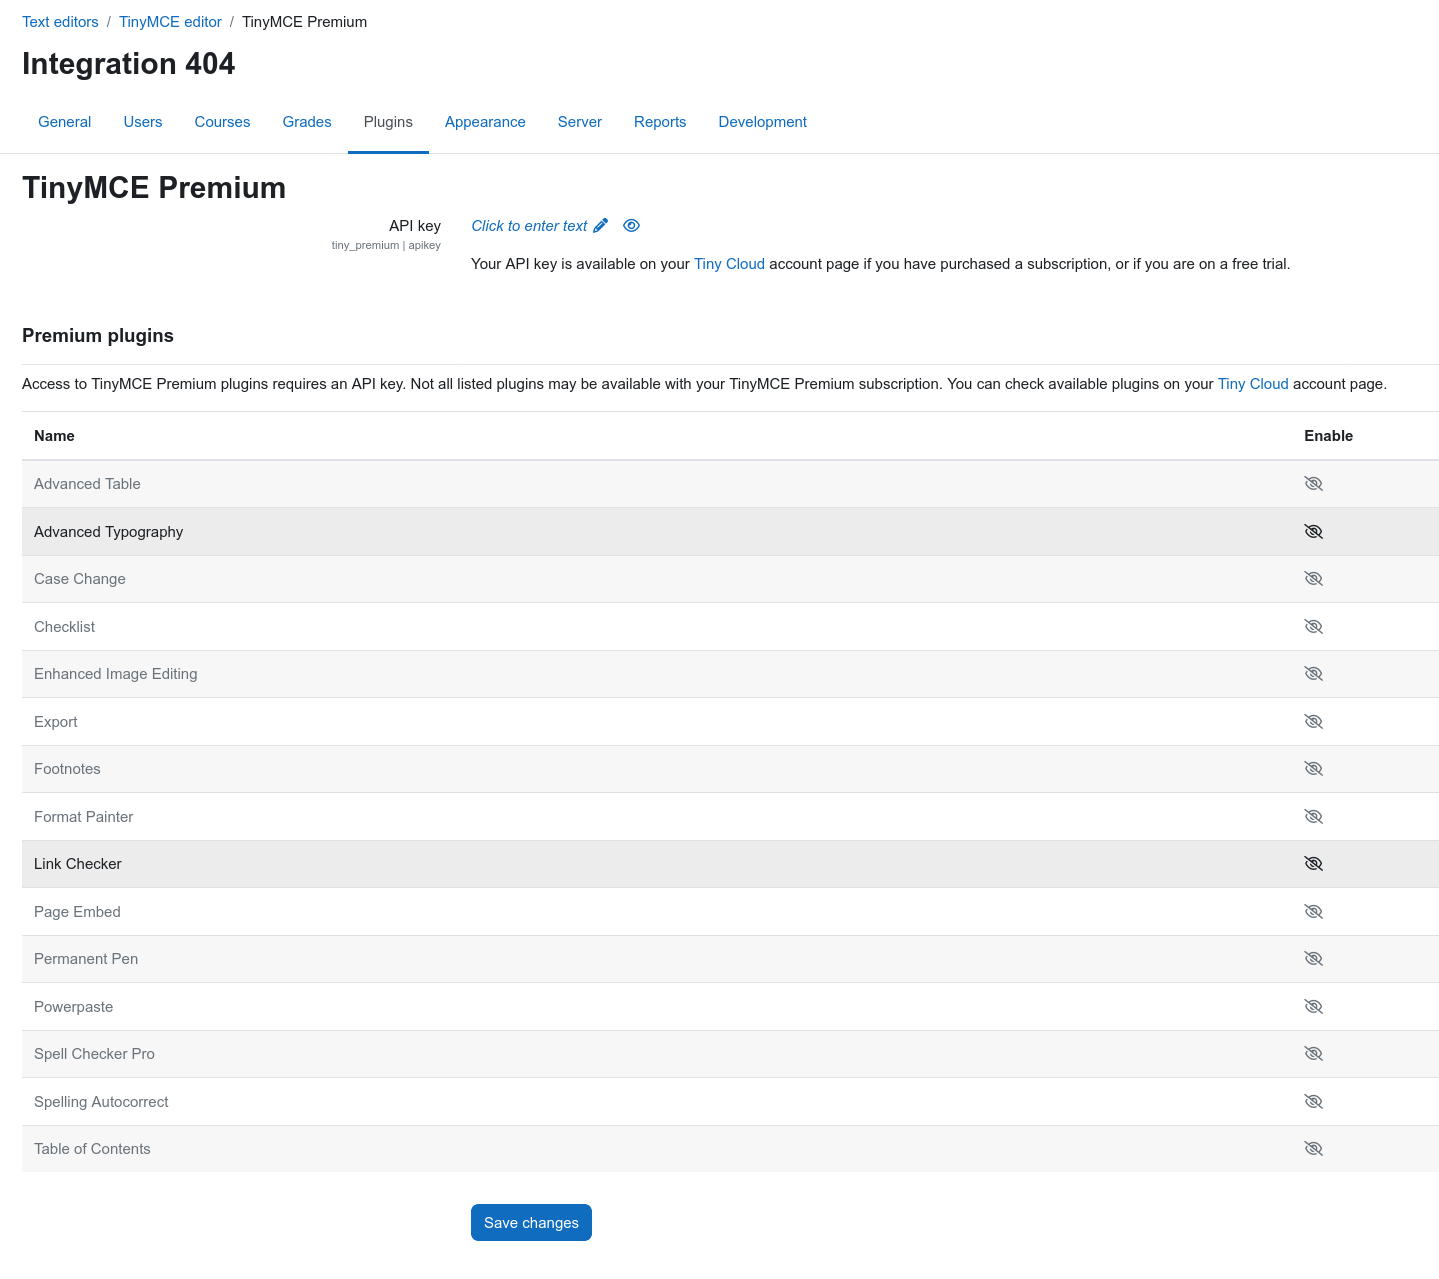The width and height of the screenshot is (1439, 1279).
Task: Open the Users tab
Action: click(x=143, y=122)
